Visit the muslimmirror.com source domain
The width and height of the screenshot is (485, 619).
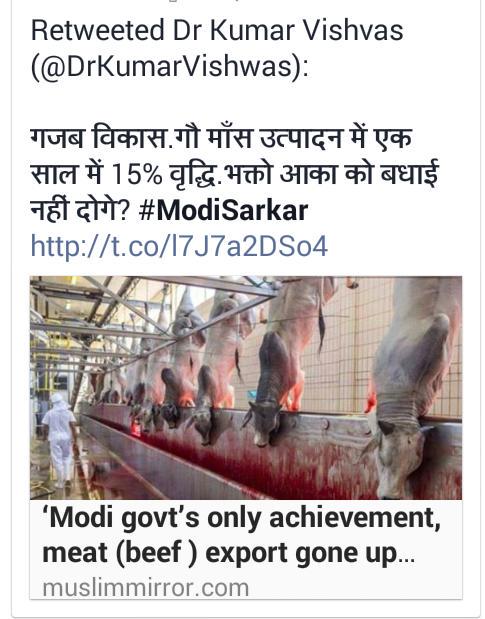(x=146, y=588)
